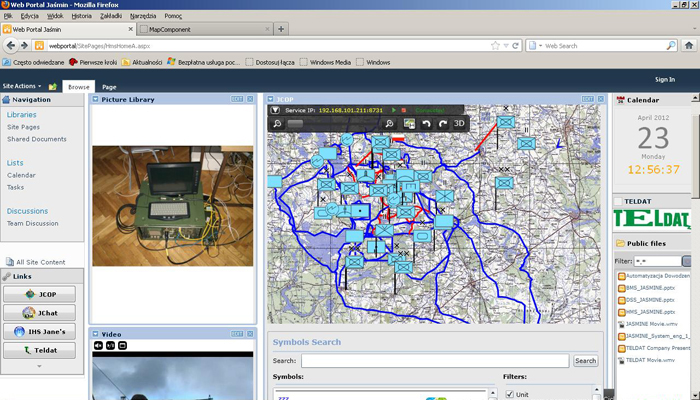The height and width of the screenshot is (400, 700).
Task: Open Libraries in Navigation panel
Action: coord(21,115)
